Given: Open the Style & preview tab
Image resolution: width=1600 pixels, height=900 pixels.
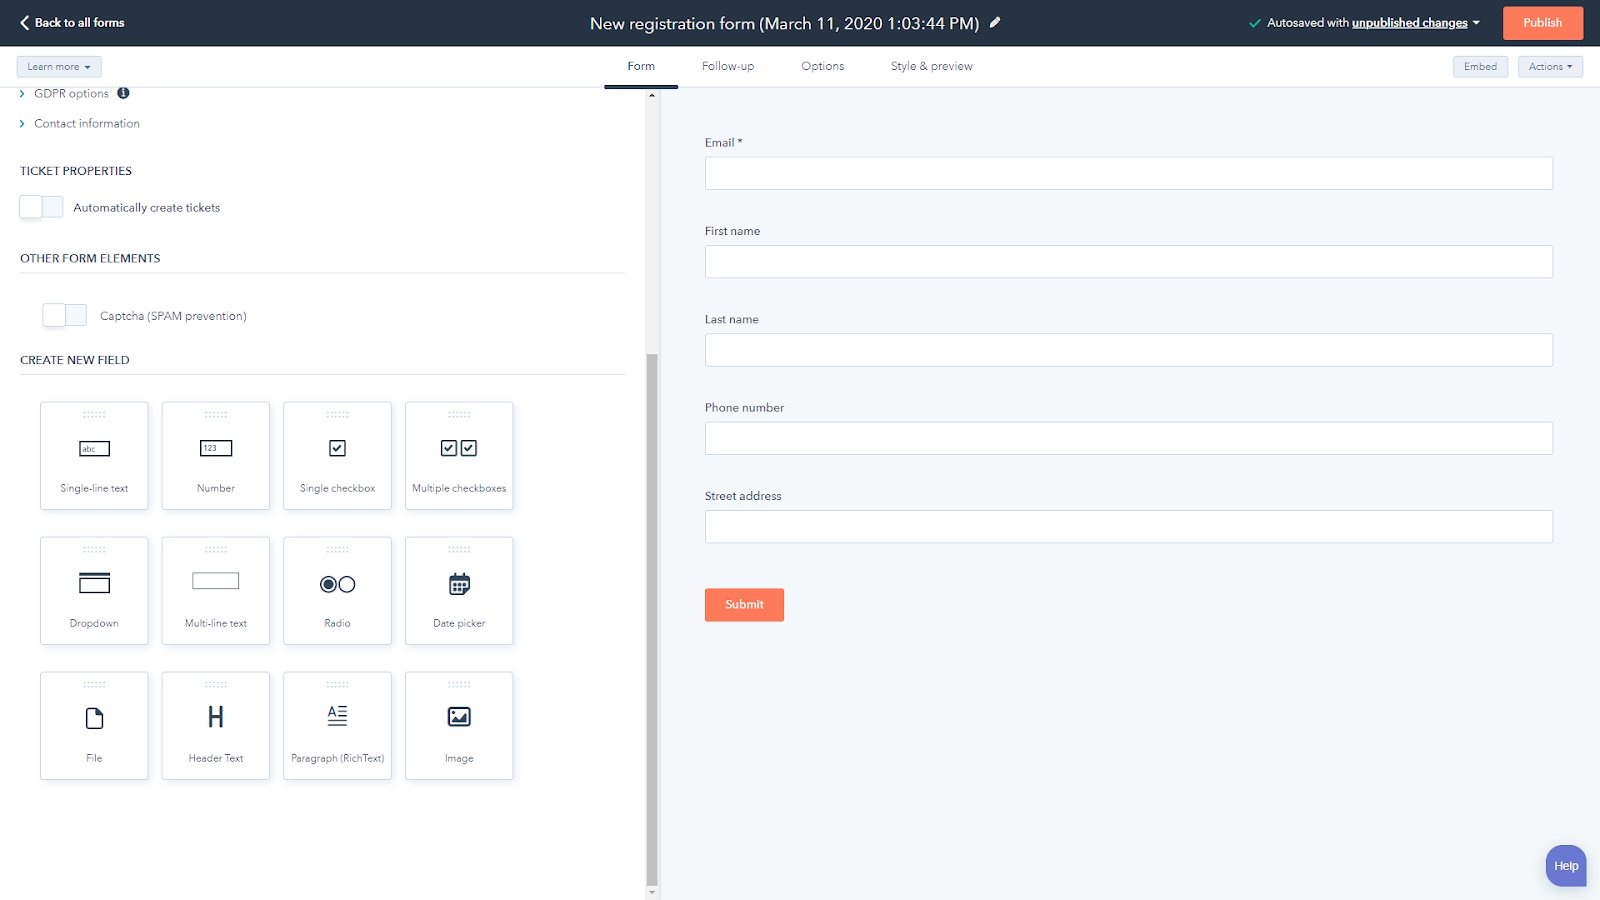Looking at the screenshot, I should pyautogui.click(x=930, y=65).
